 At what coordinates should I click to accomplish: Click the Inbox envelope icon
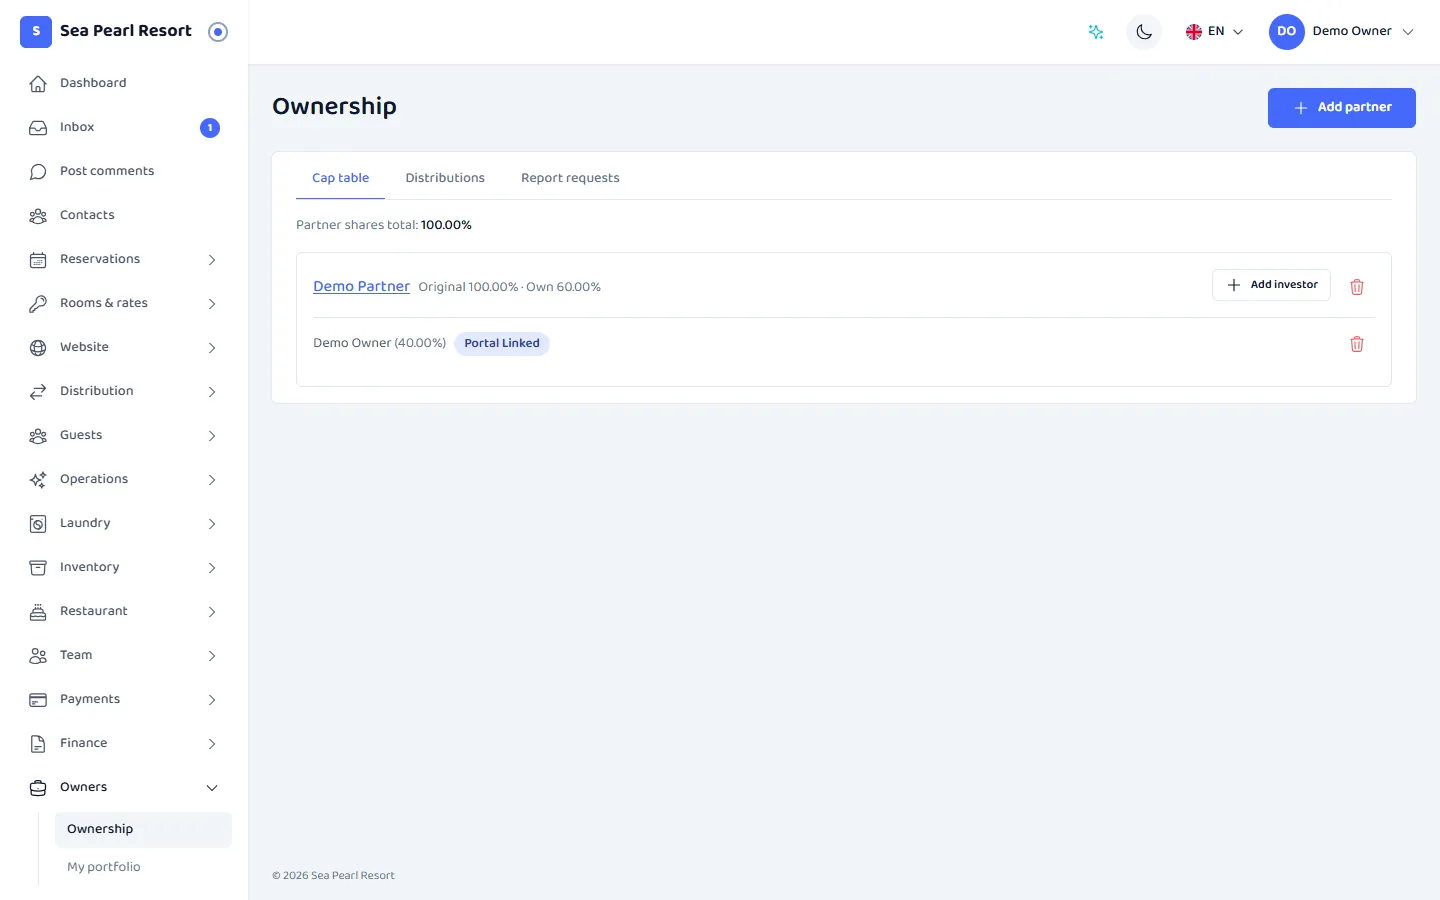(38, 128)
